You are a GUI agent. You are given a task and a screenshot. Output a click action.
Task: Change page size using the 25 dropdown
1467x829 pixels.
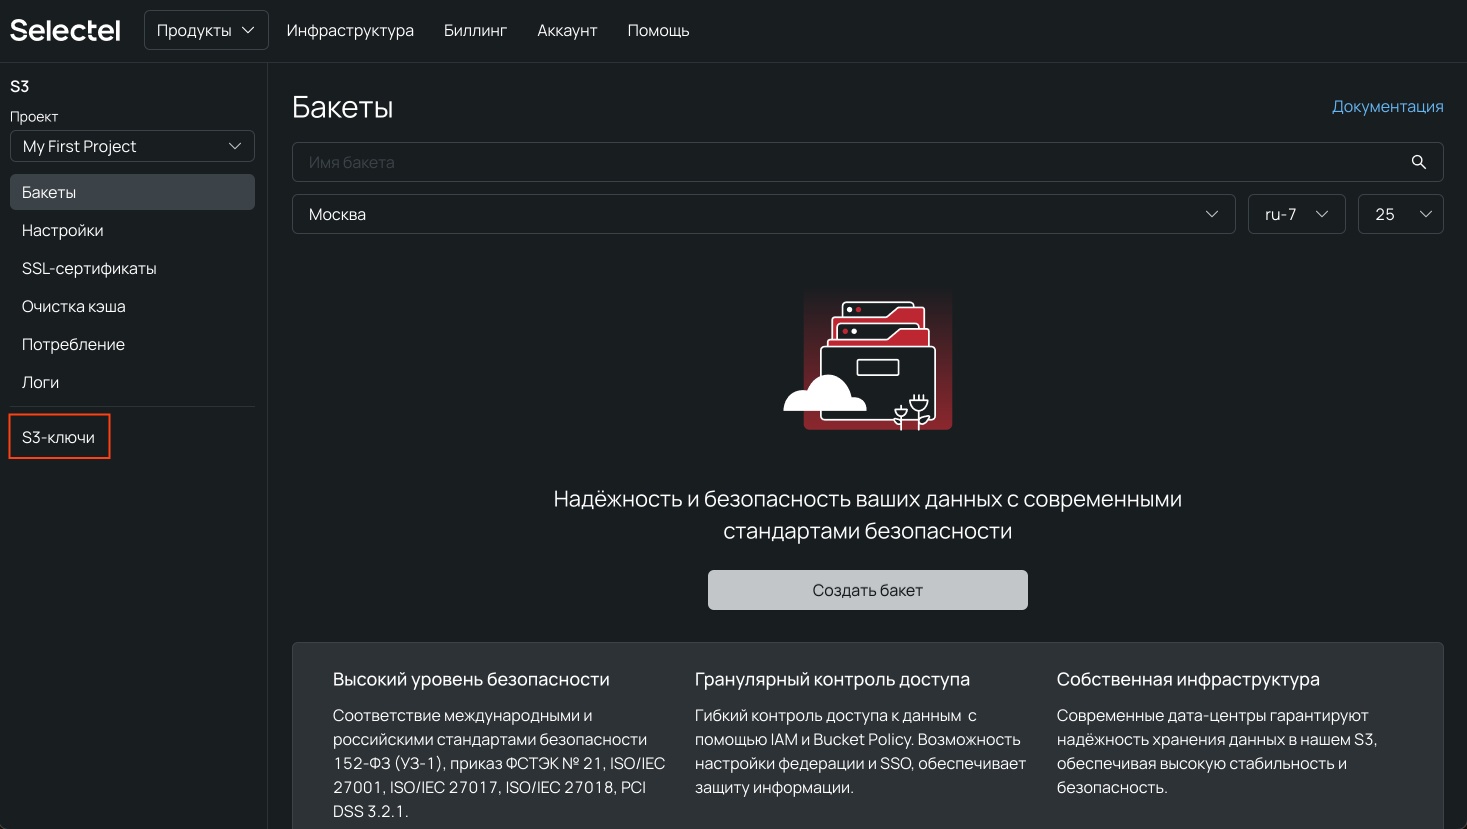tap(1400, 213)
